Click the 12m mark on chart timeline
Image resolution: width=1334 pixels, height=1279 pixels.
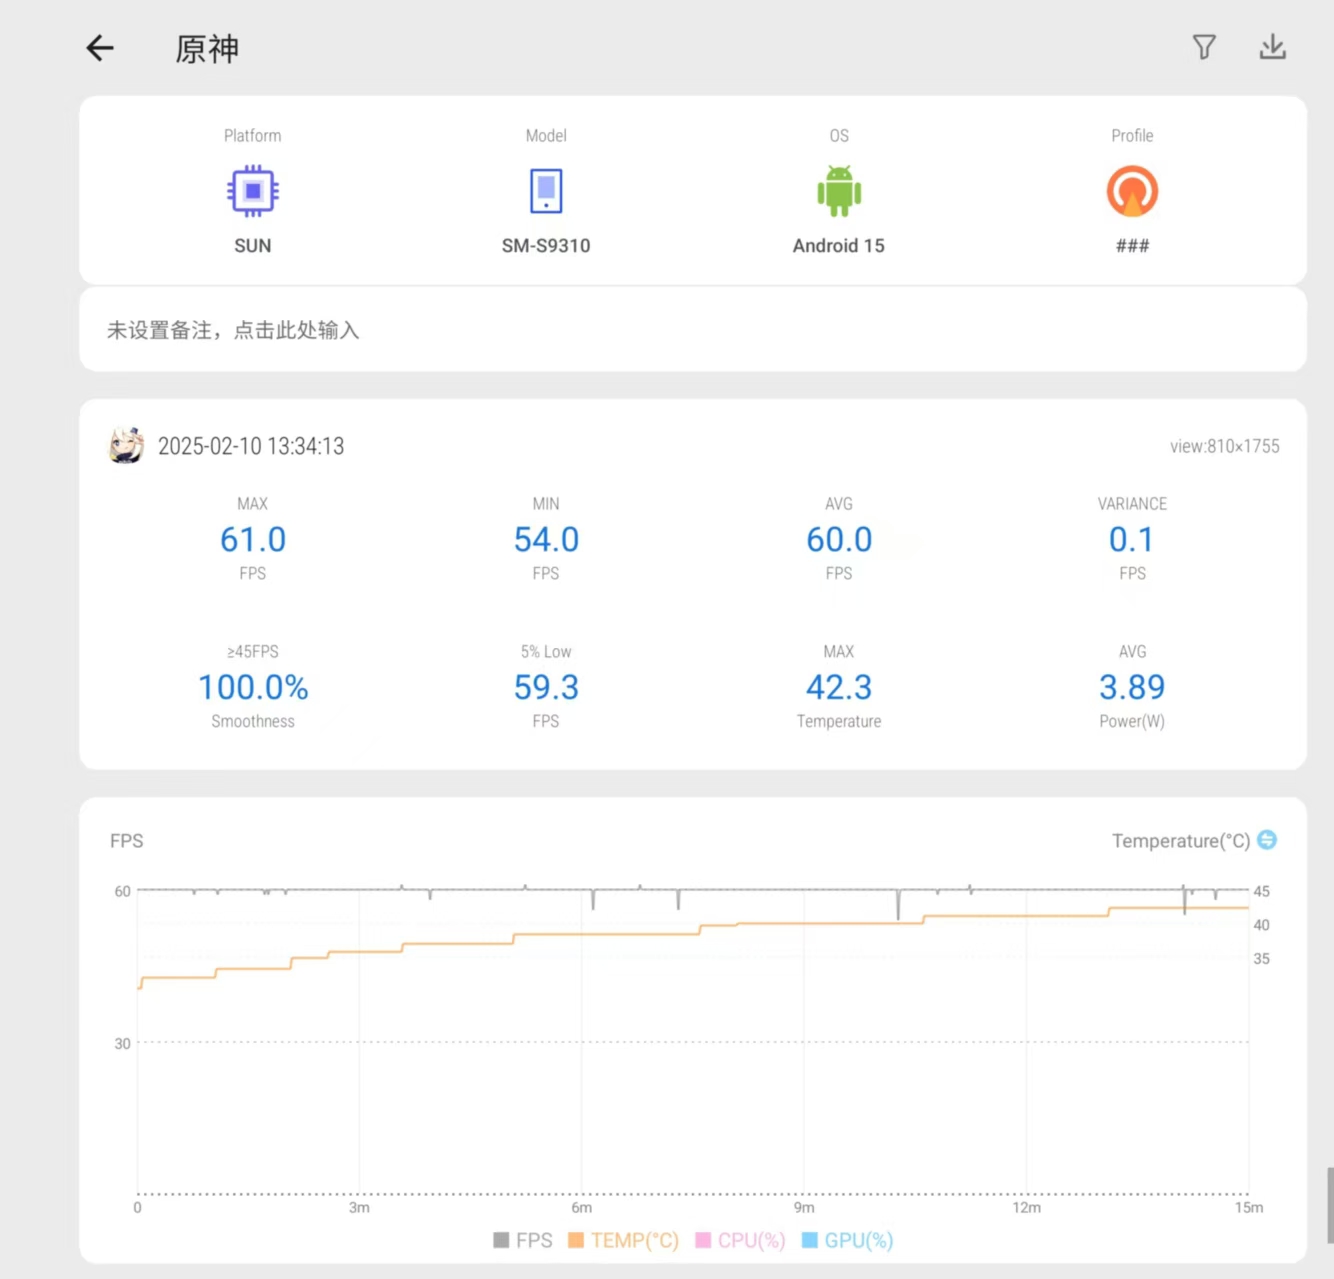point(1027,1207)
